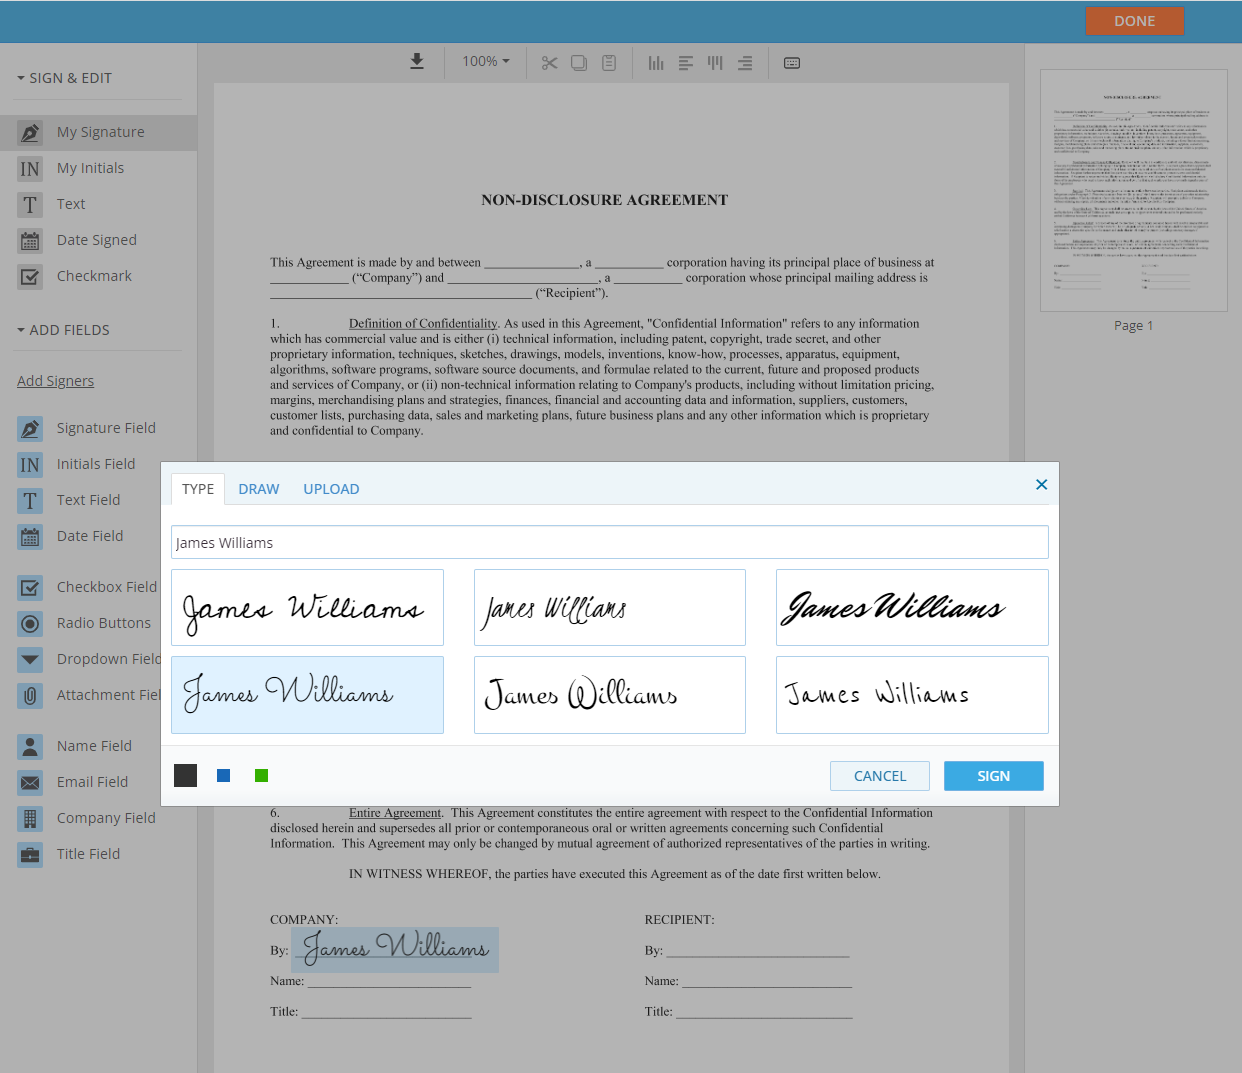
Task: Pick the green signature color swatch
Action: 261,775
